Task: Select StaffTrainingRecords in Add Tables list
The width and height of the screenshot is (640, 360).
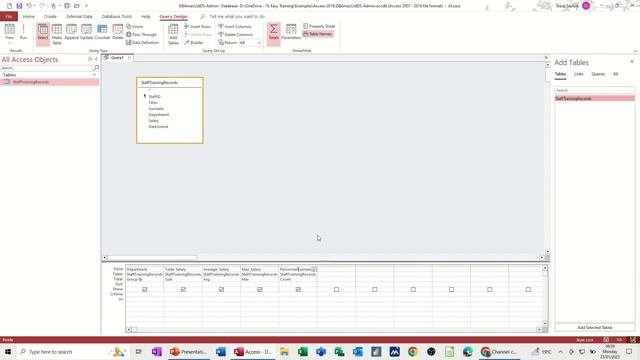Action: click(594, 98)
